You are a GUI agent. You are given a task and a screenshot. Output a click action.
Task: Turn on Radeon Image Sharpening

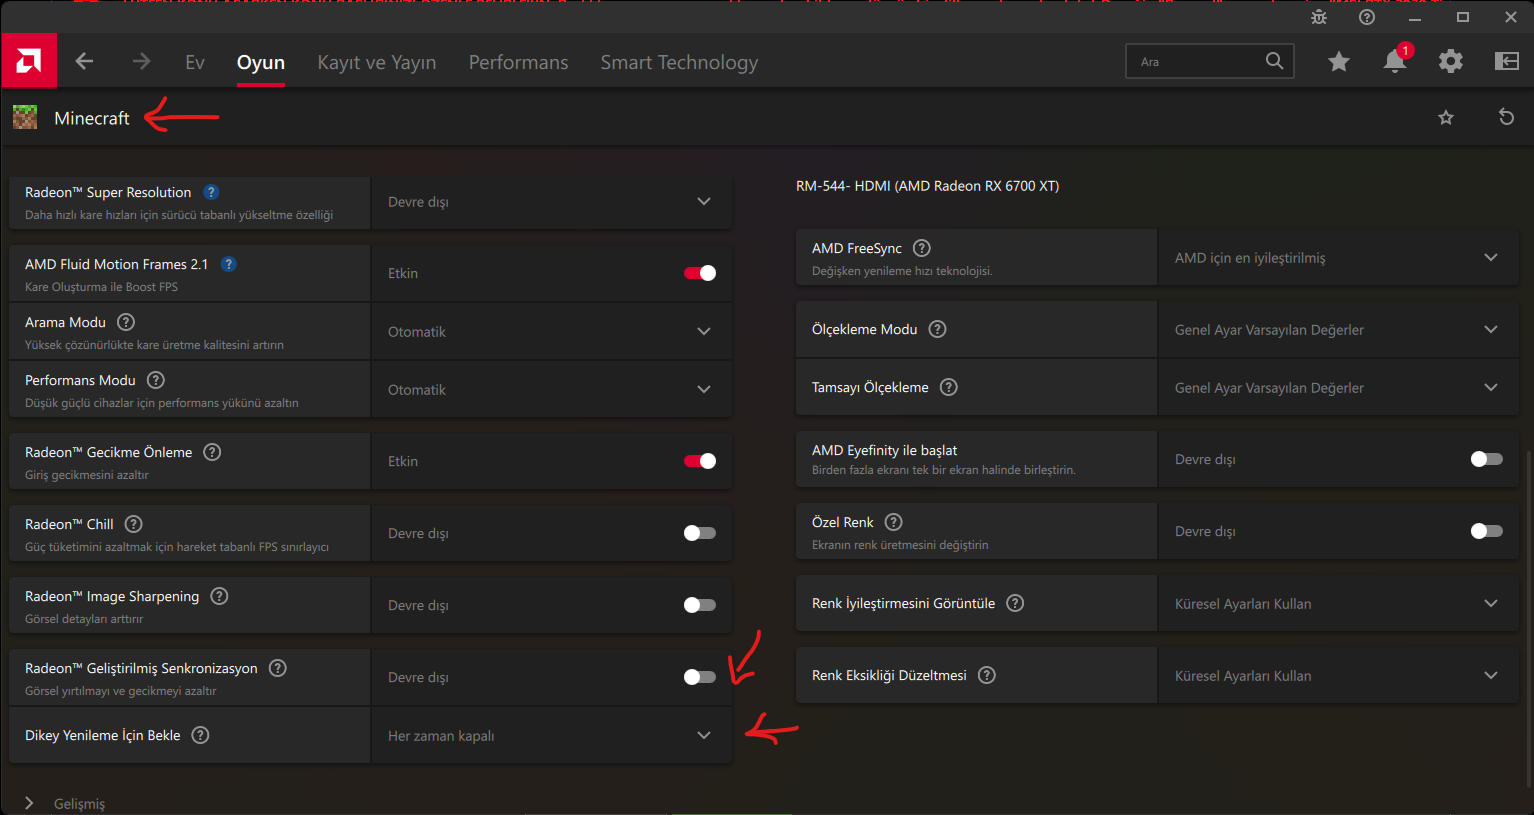700,605
